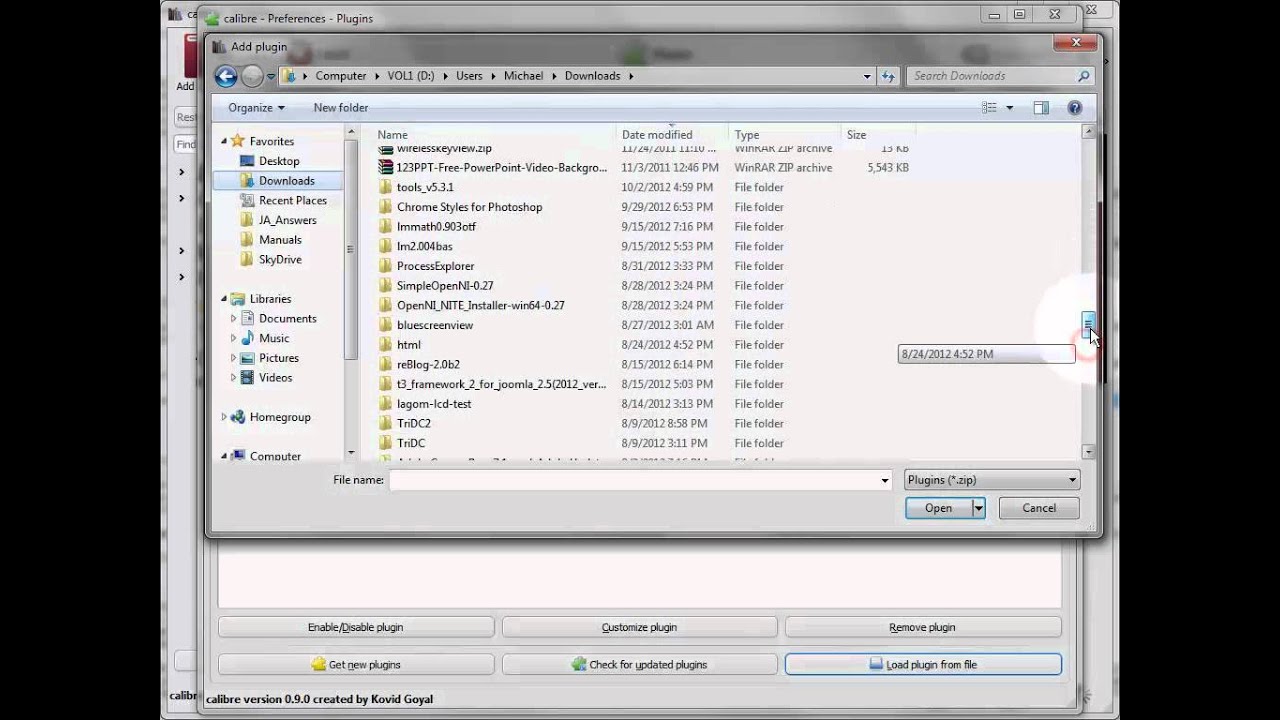
Task: Open the recent locations dropdown arrow
Action: 271,76
